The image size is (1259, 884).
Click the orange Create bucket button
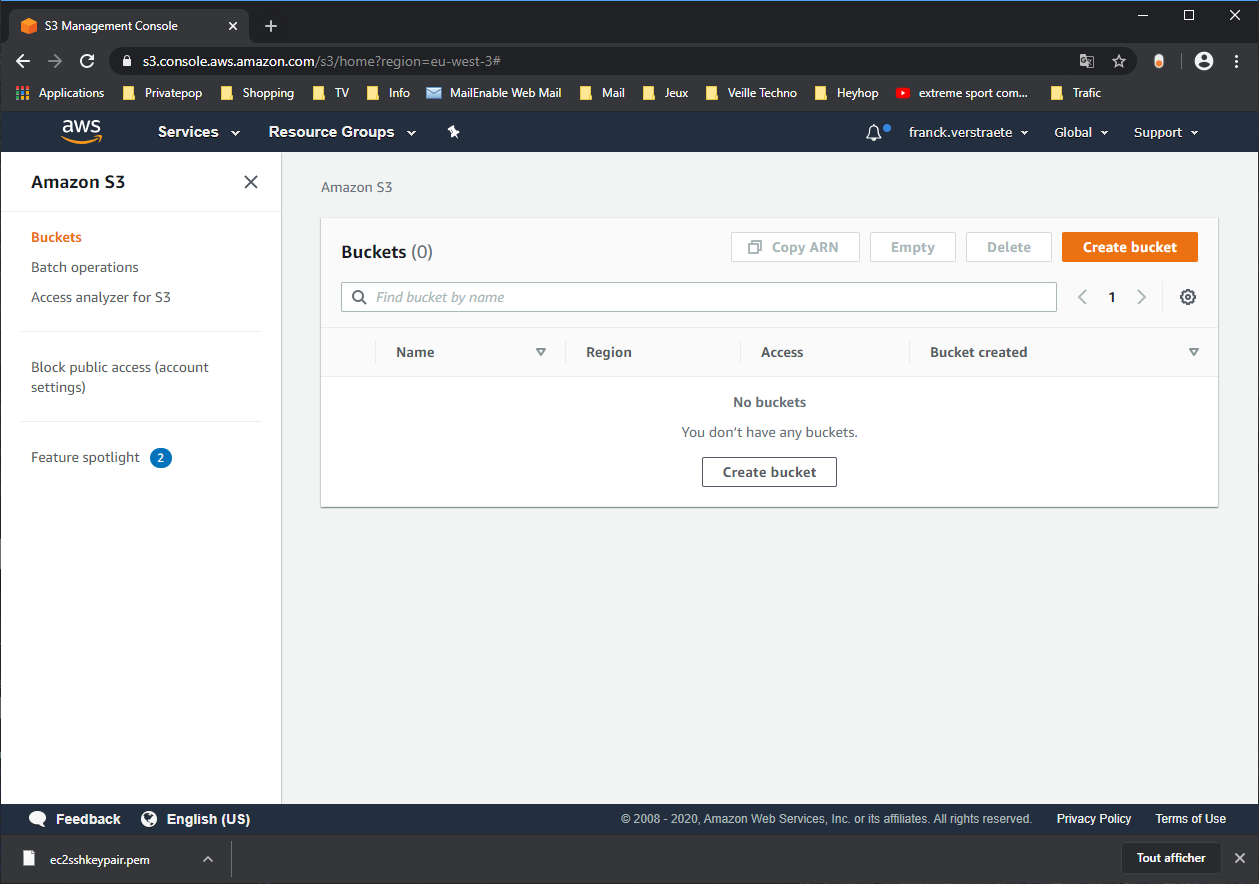click(x=1130, y=247)
